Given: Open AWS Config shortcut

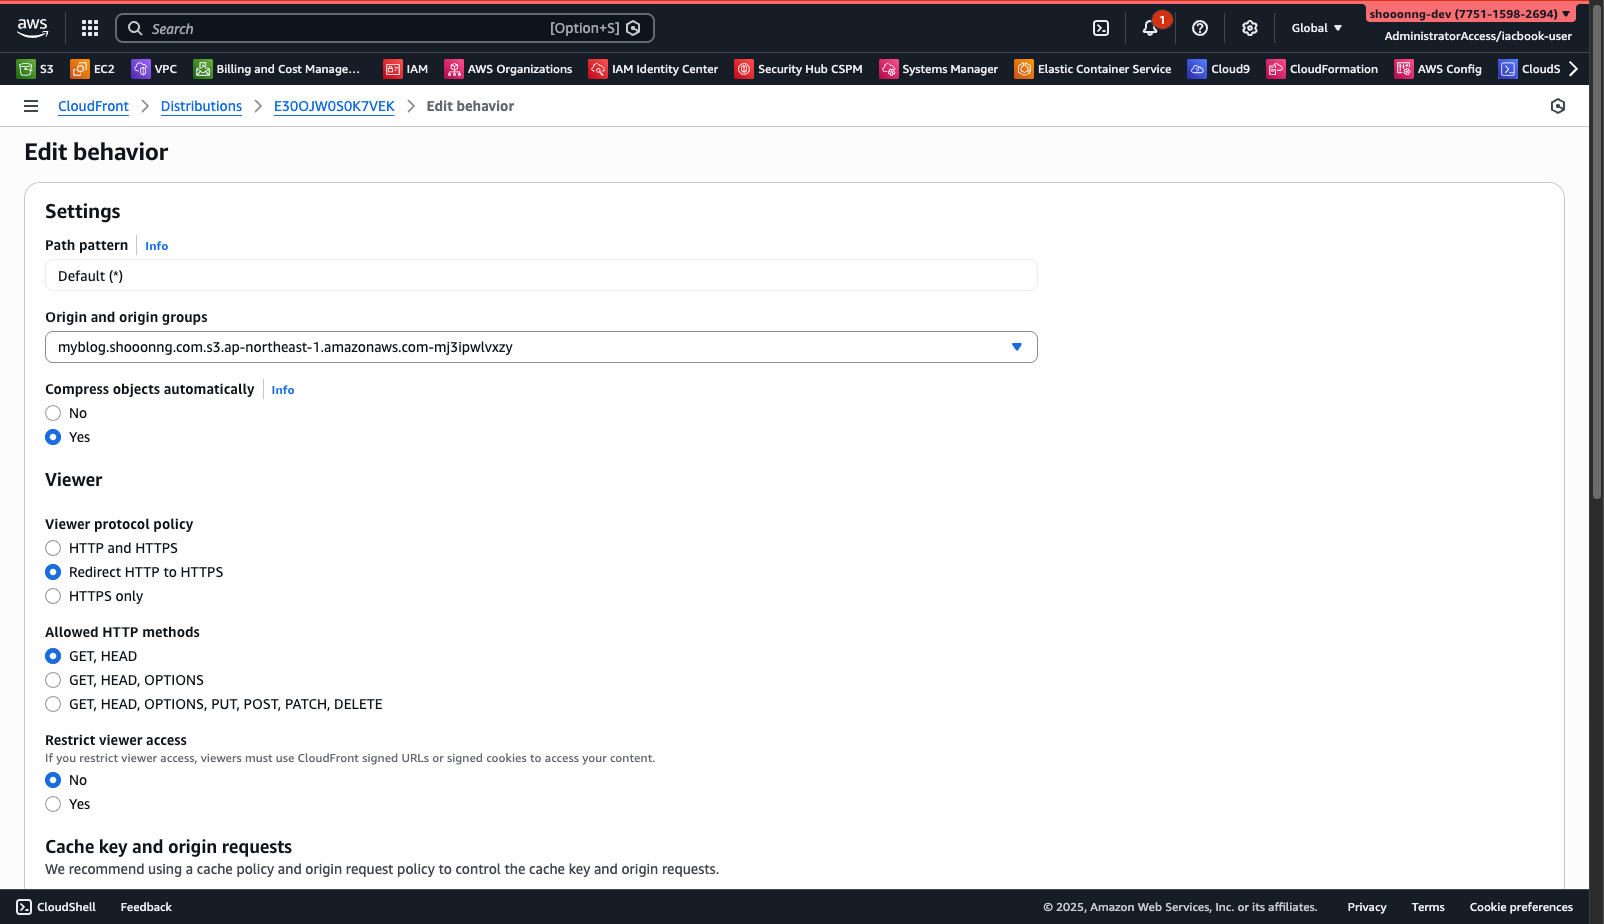Looking at the screenshot, I should 1439,69.
